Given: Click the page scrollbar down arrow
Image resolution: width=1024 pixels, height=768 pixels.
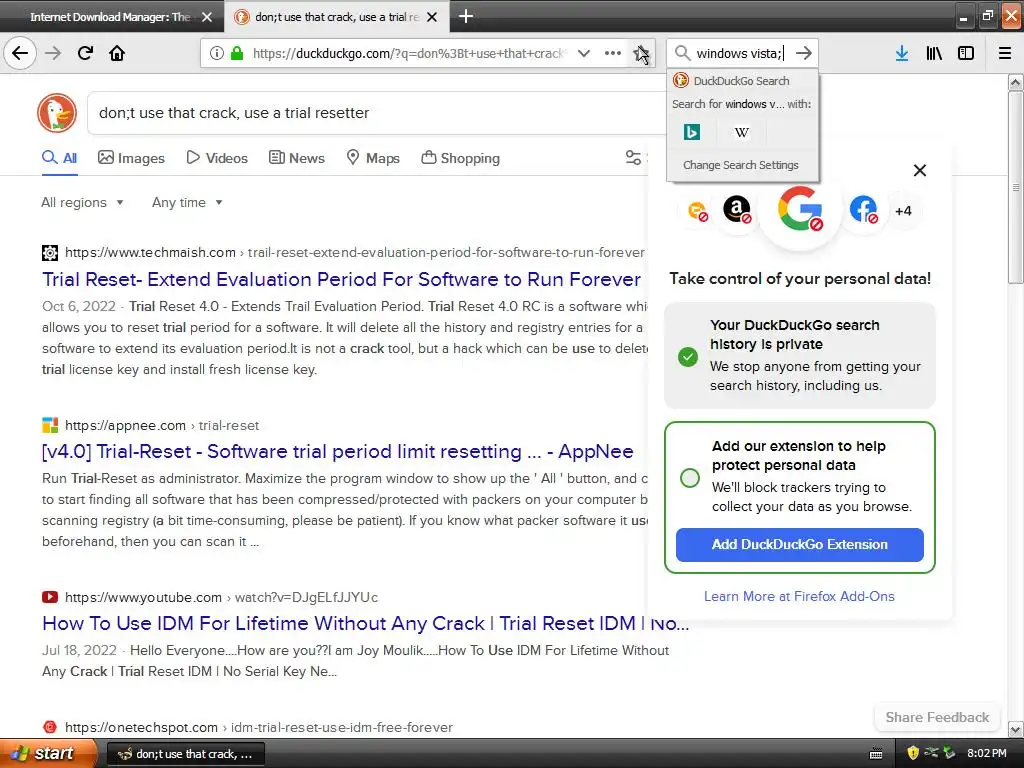Looking at the screenshot, I should pos(1016,729).
